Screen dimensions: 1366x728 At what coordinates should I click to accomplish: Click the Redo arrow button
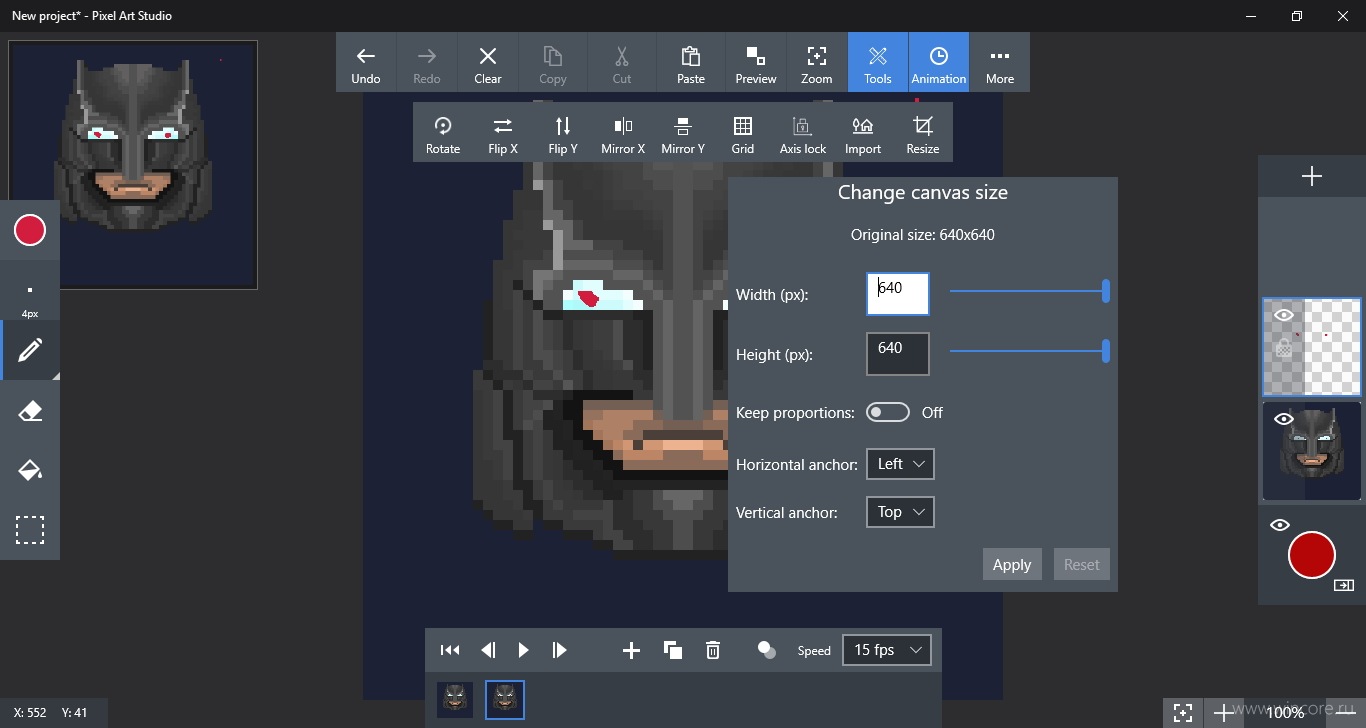pos(427,63)
